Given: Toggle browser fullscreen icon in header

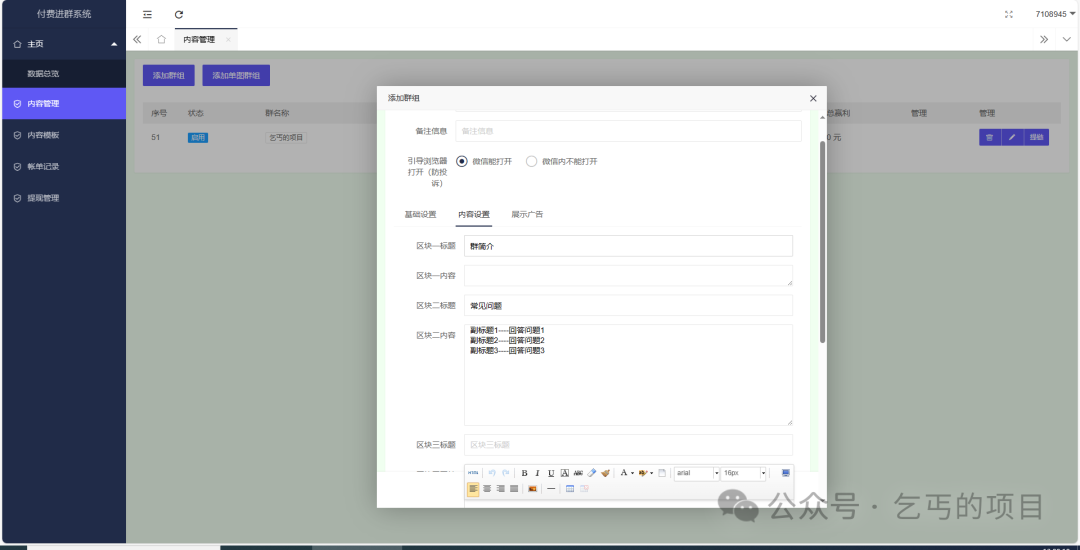Looking at the screenshot, I should click(1009, 14).
